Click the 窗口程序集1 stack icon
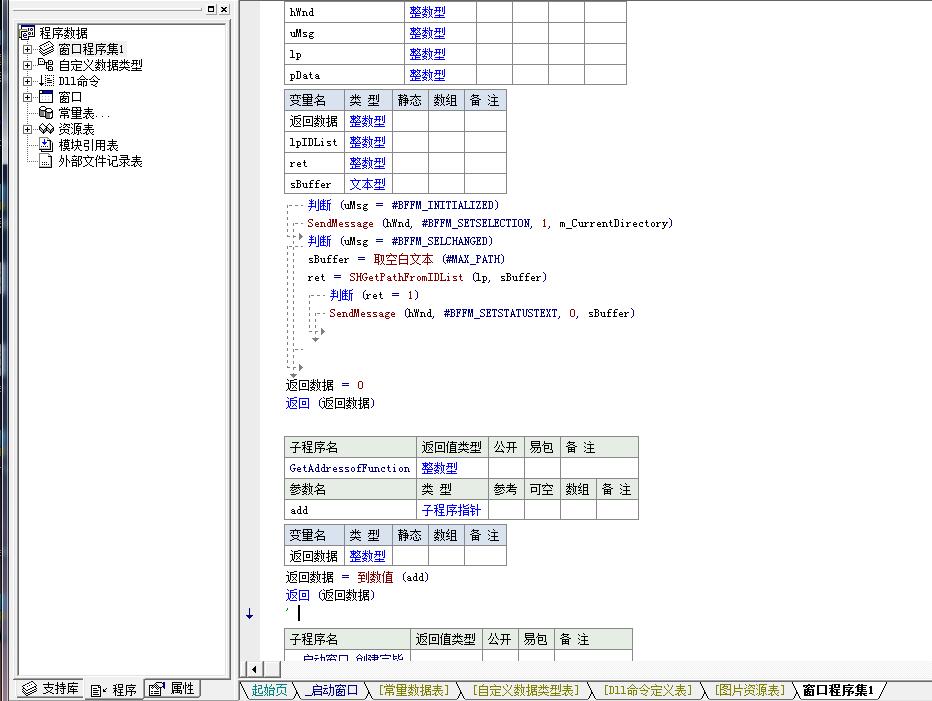This screenshot has height=701, width=932. click(x=46, y=49)
